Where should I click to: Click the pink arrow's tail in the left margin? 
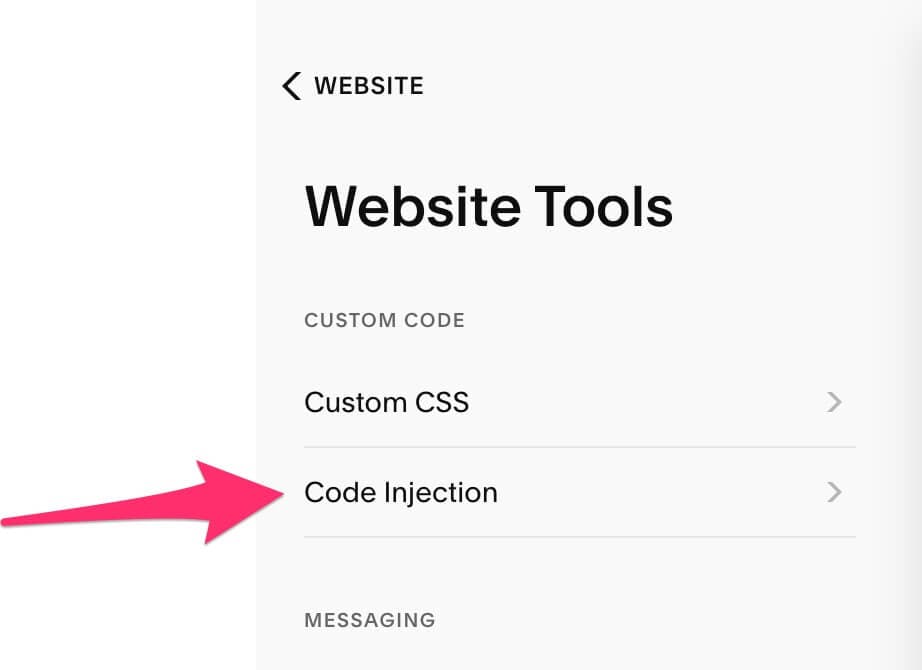(x=88, y=513)
